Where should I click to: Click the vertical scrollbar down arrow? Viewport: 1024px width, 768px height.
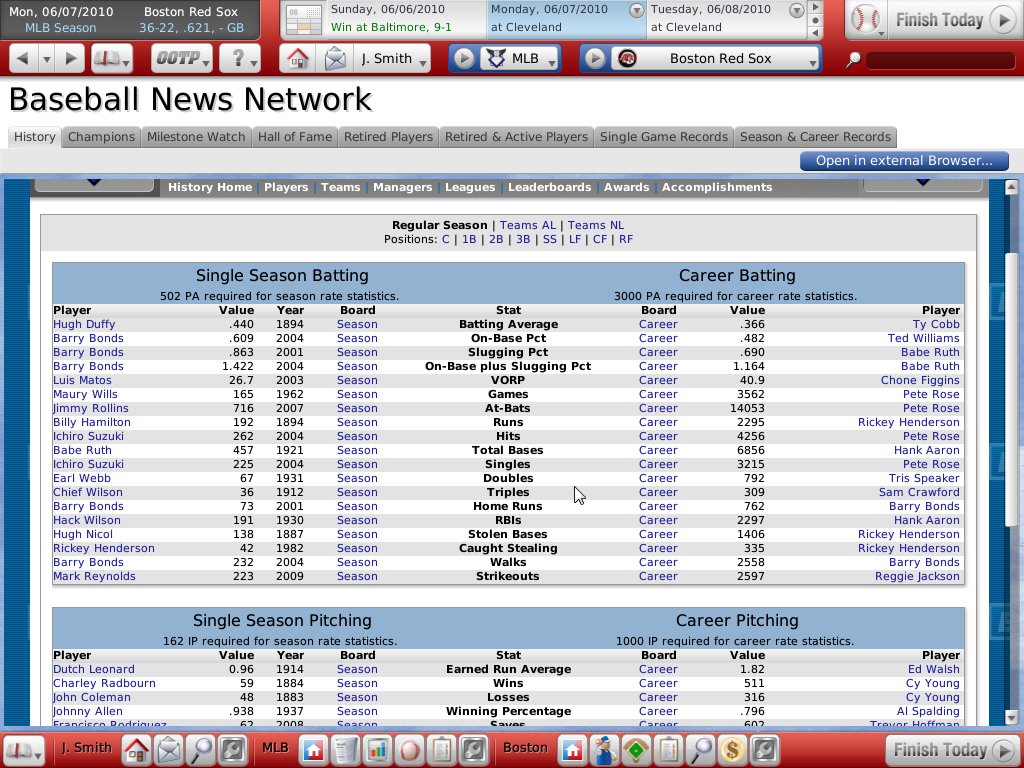1010,717
